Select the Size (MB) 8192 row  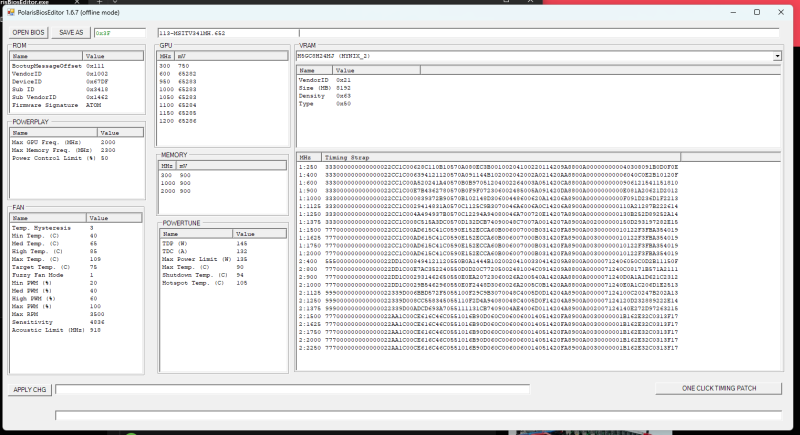click(539, 88)
